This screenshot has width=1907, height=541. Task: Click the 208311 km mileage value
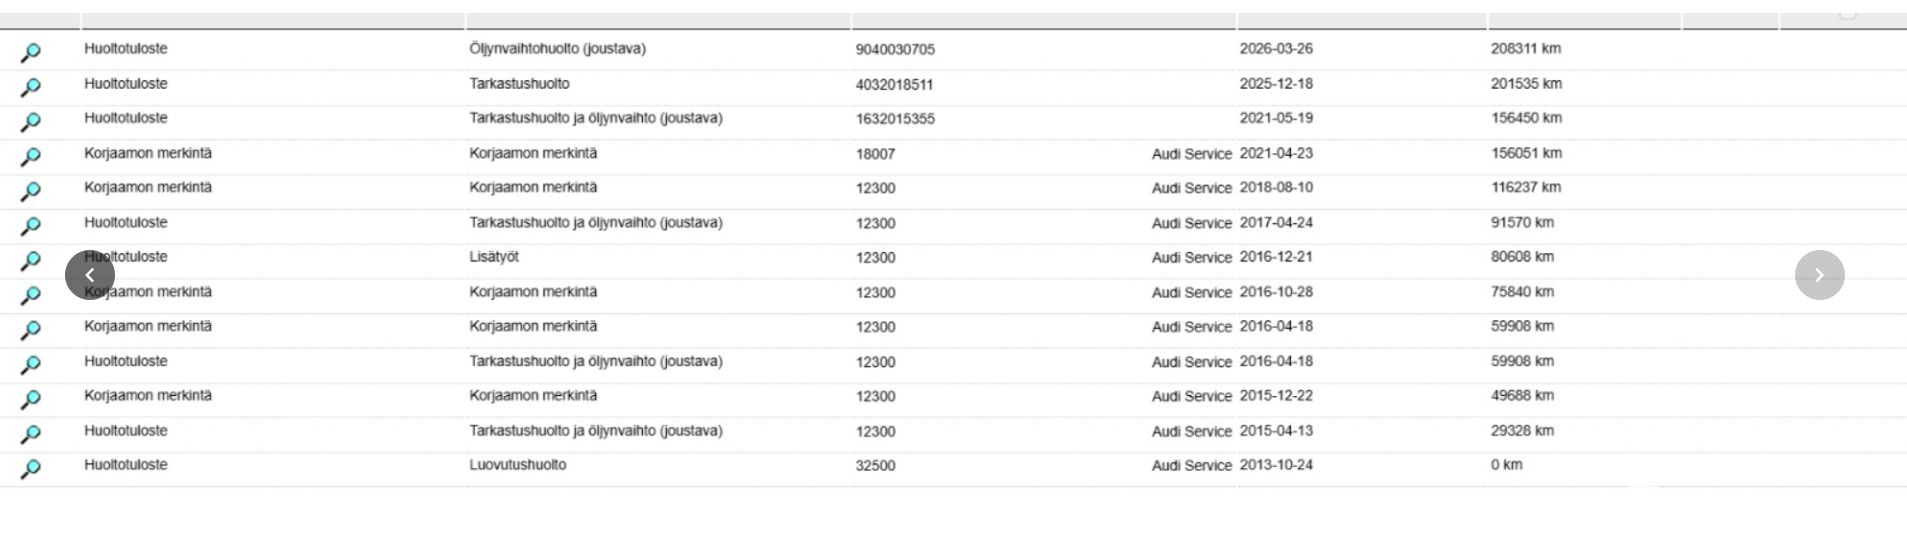1525,48
